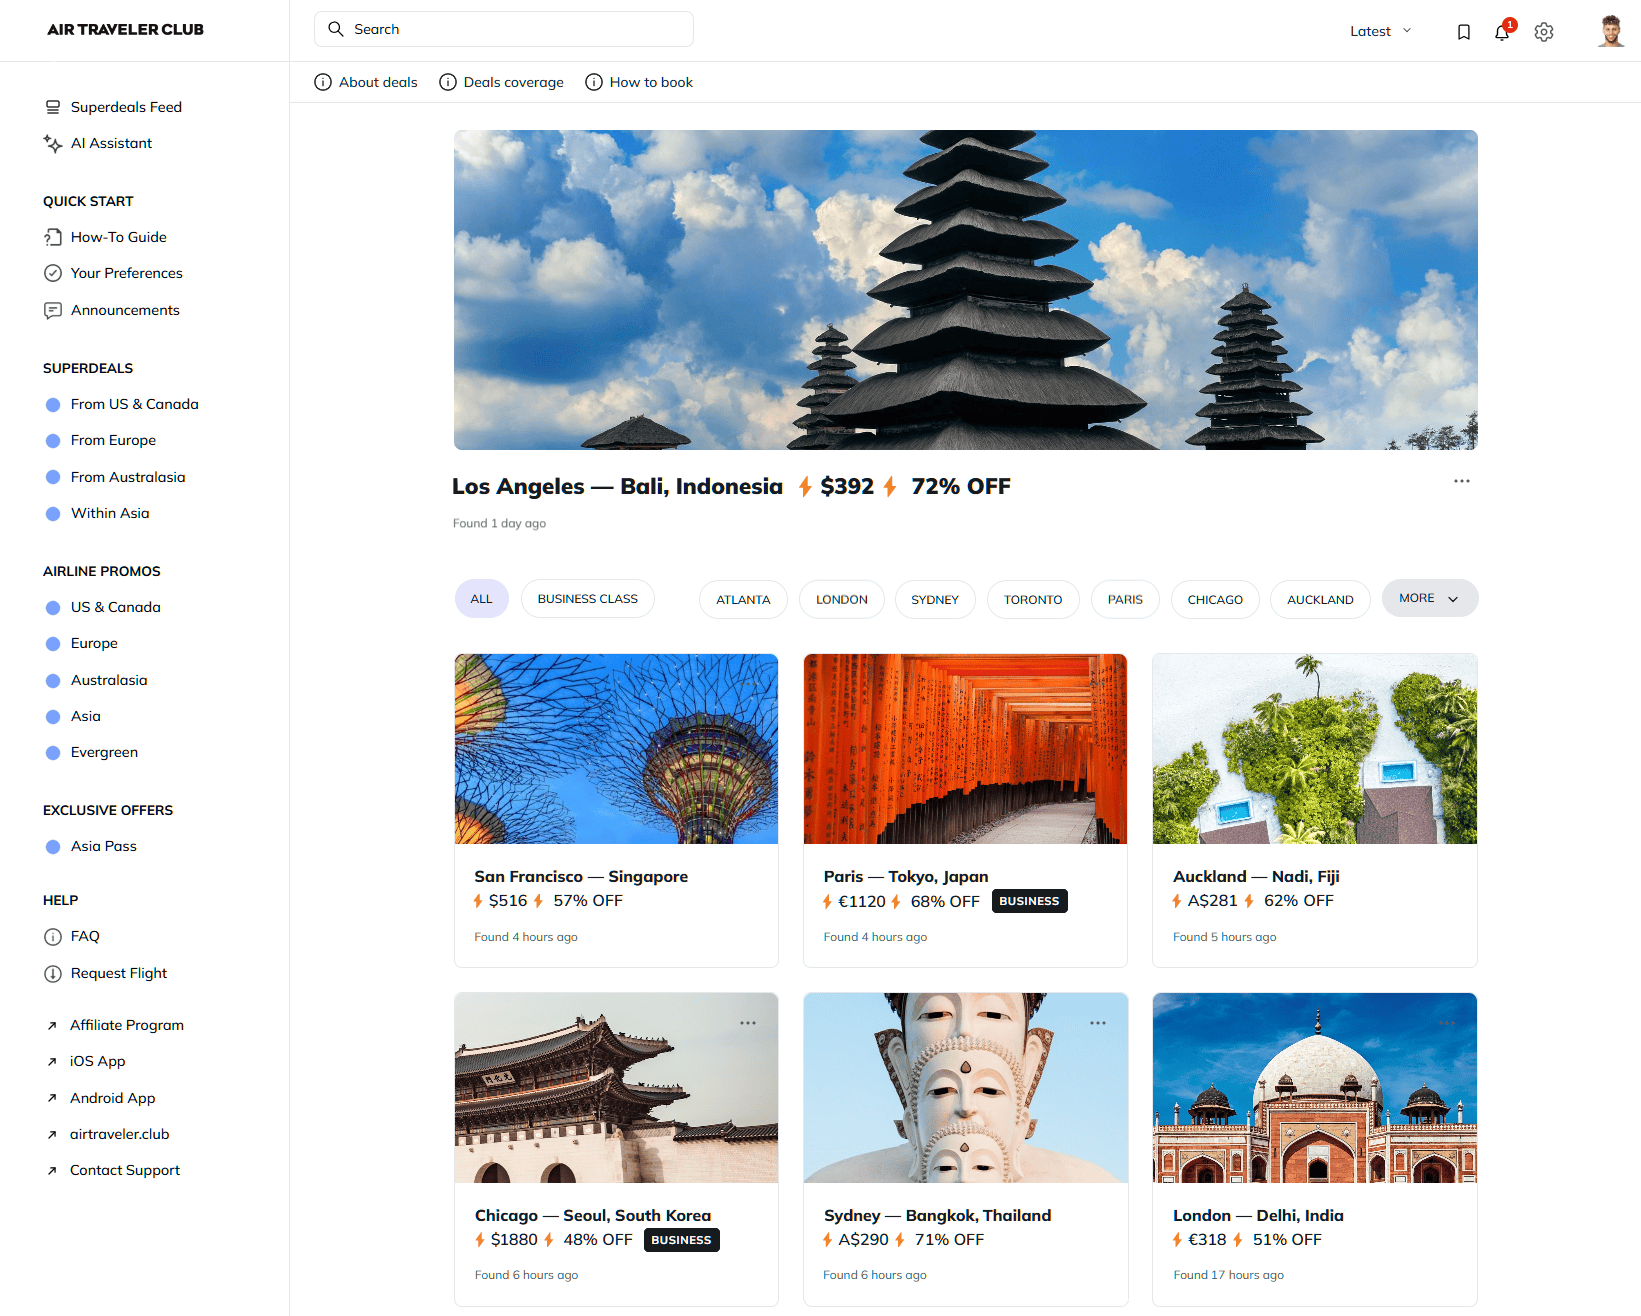This screenshot has width=1641, height=1316.
Task: Toggle the Business Class filter chip
Action: [587, 599]
